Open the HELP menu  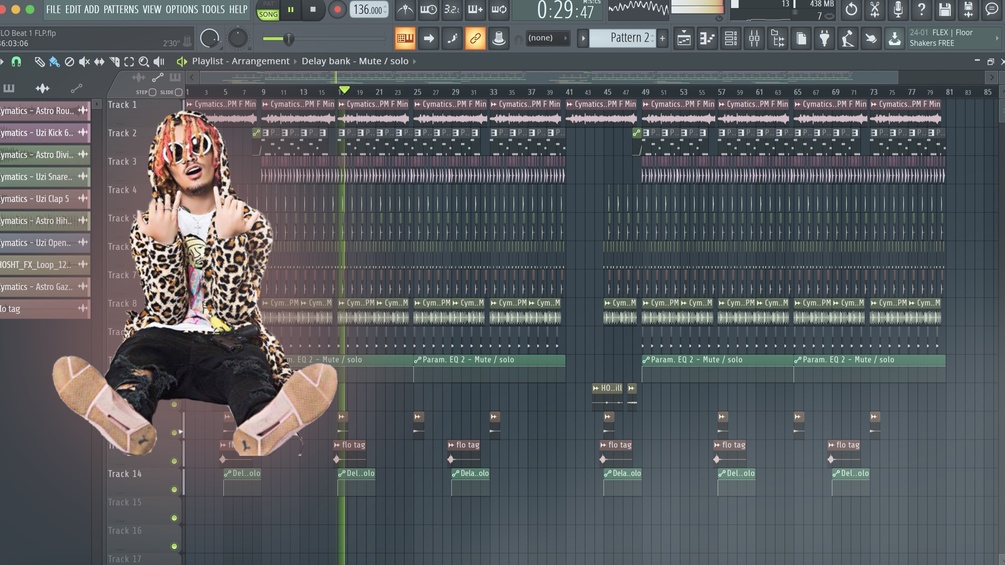tap(238, 10)
